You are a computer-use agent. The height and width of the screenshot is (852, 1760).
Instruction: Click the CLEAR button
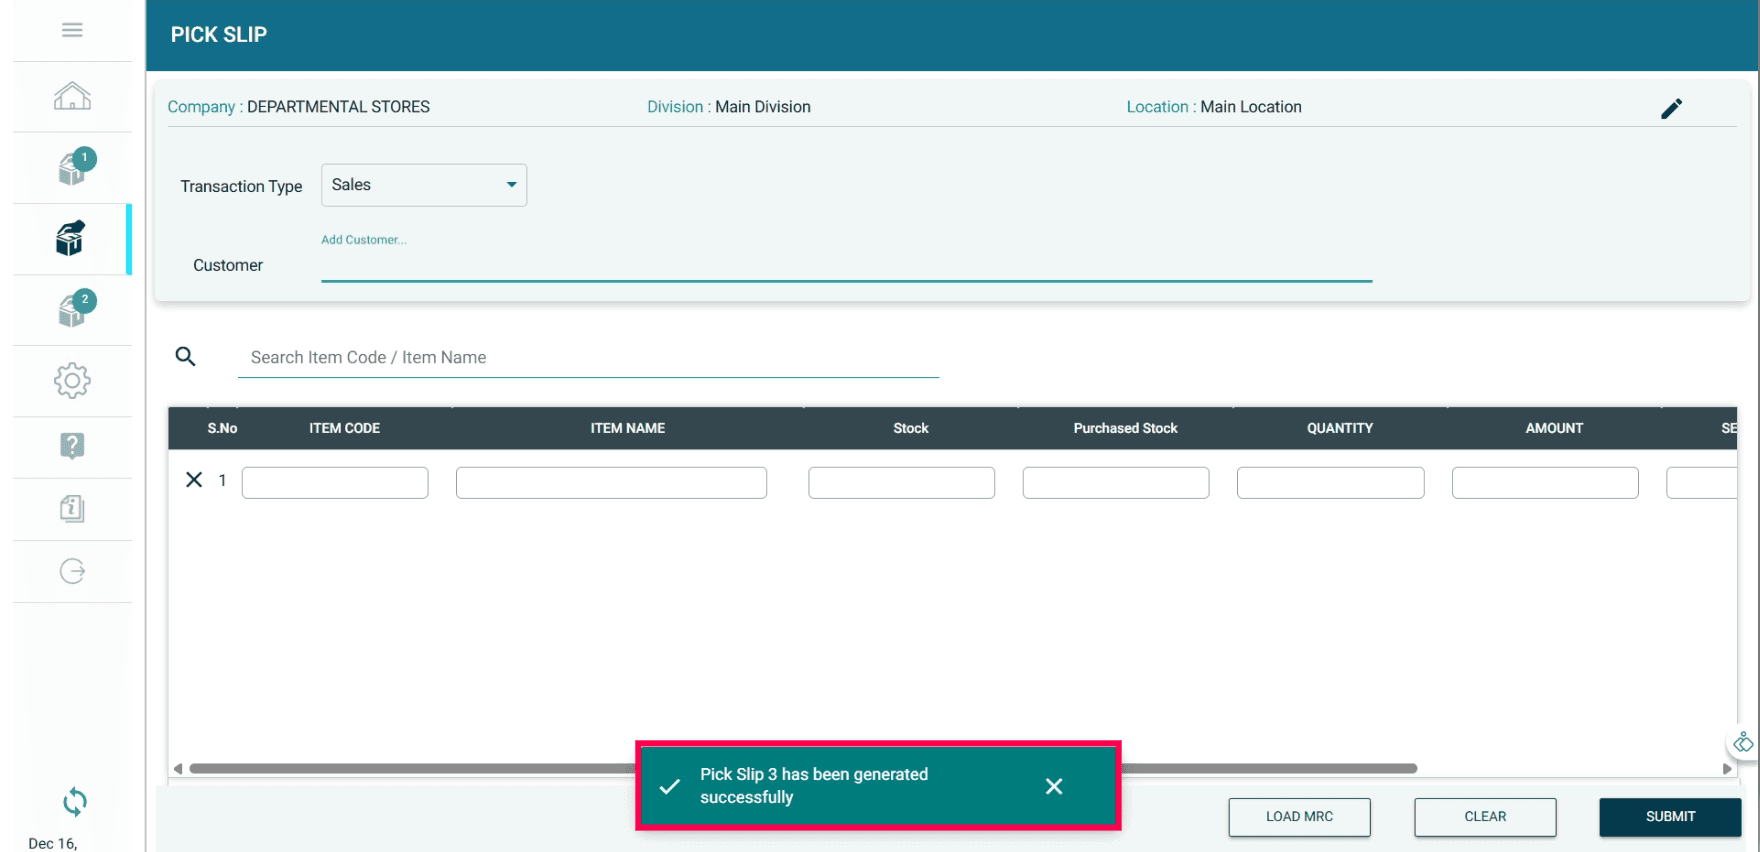(x=1485, y=817)
